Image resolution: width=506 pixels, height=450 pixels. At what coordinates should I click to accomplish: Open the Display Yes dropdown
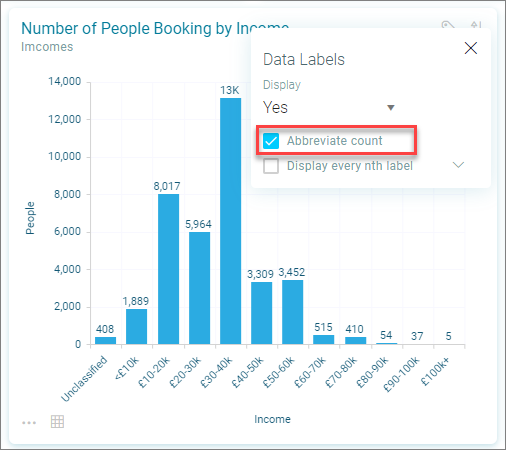coord(329,107)
